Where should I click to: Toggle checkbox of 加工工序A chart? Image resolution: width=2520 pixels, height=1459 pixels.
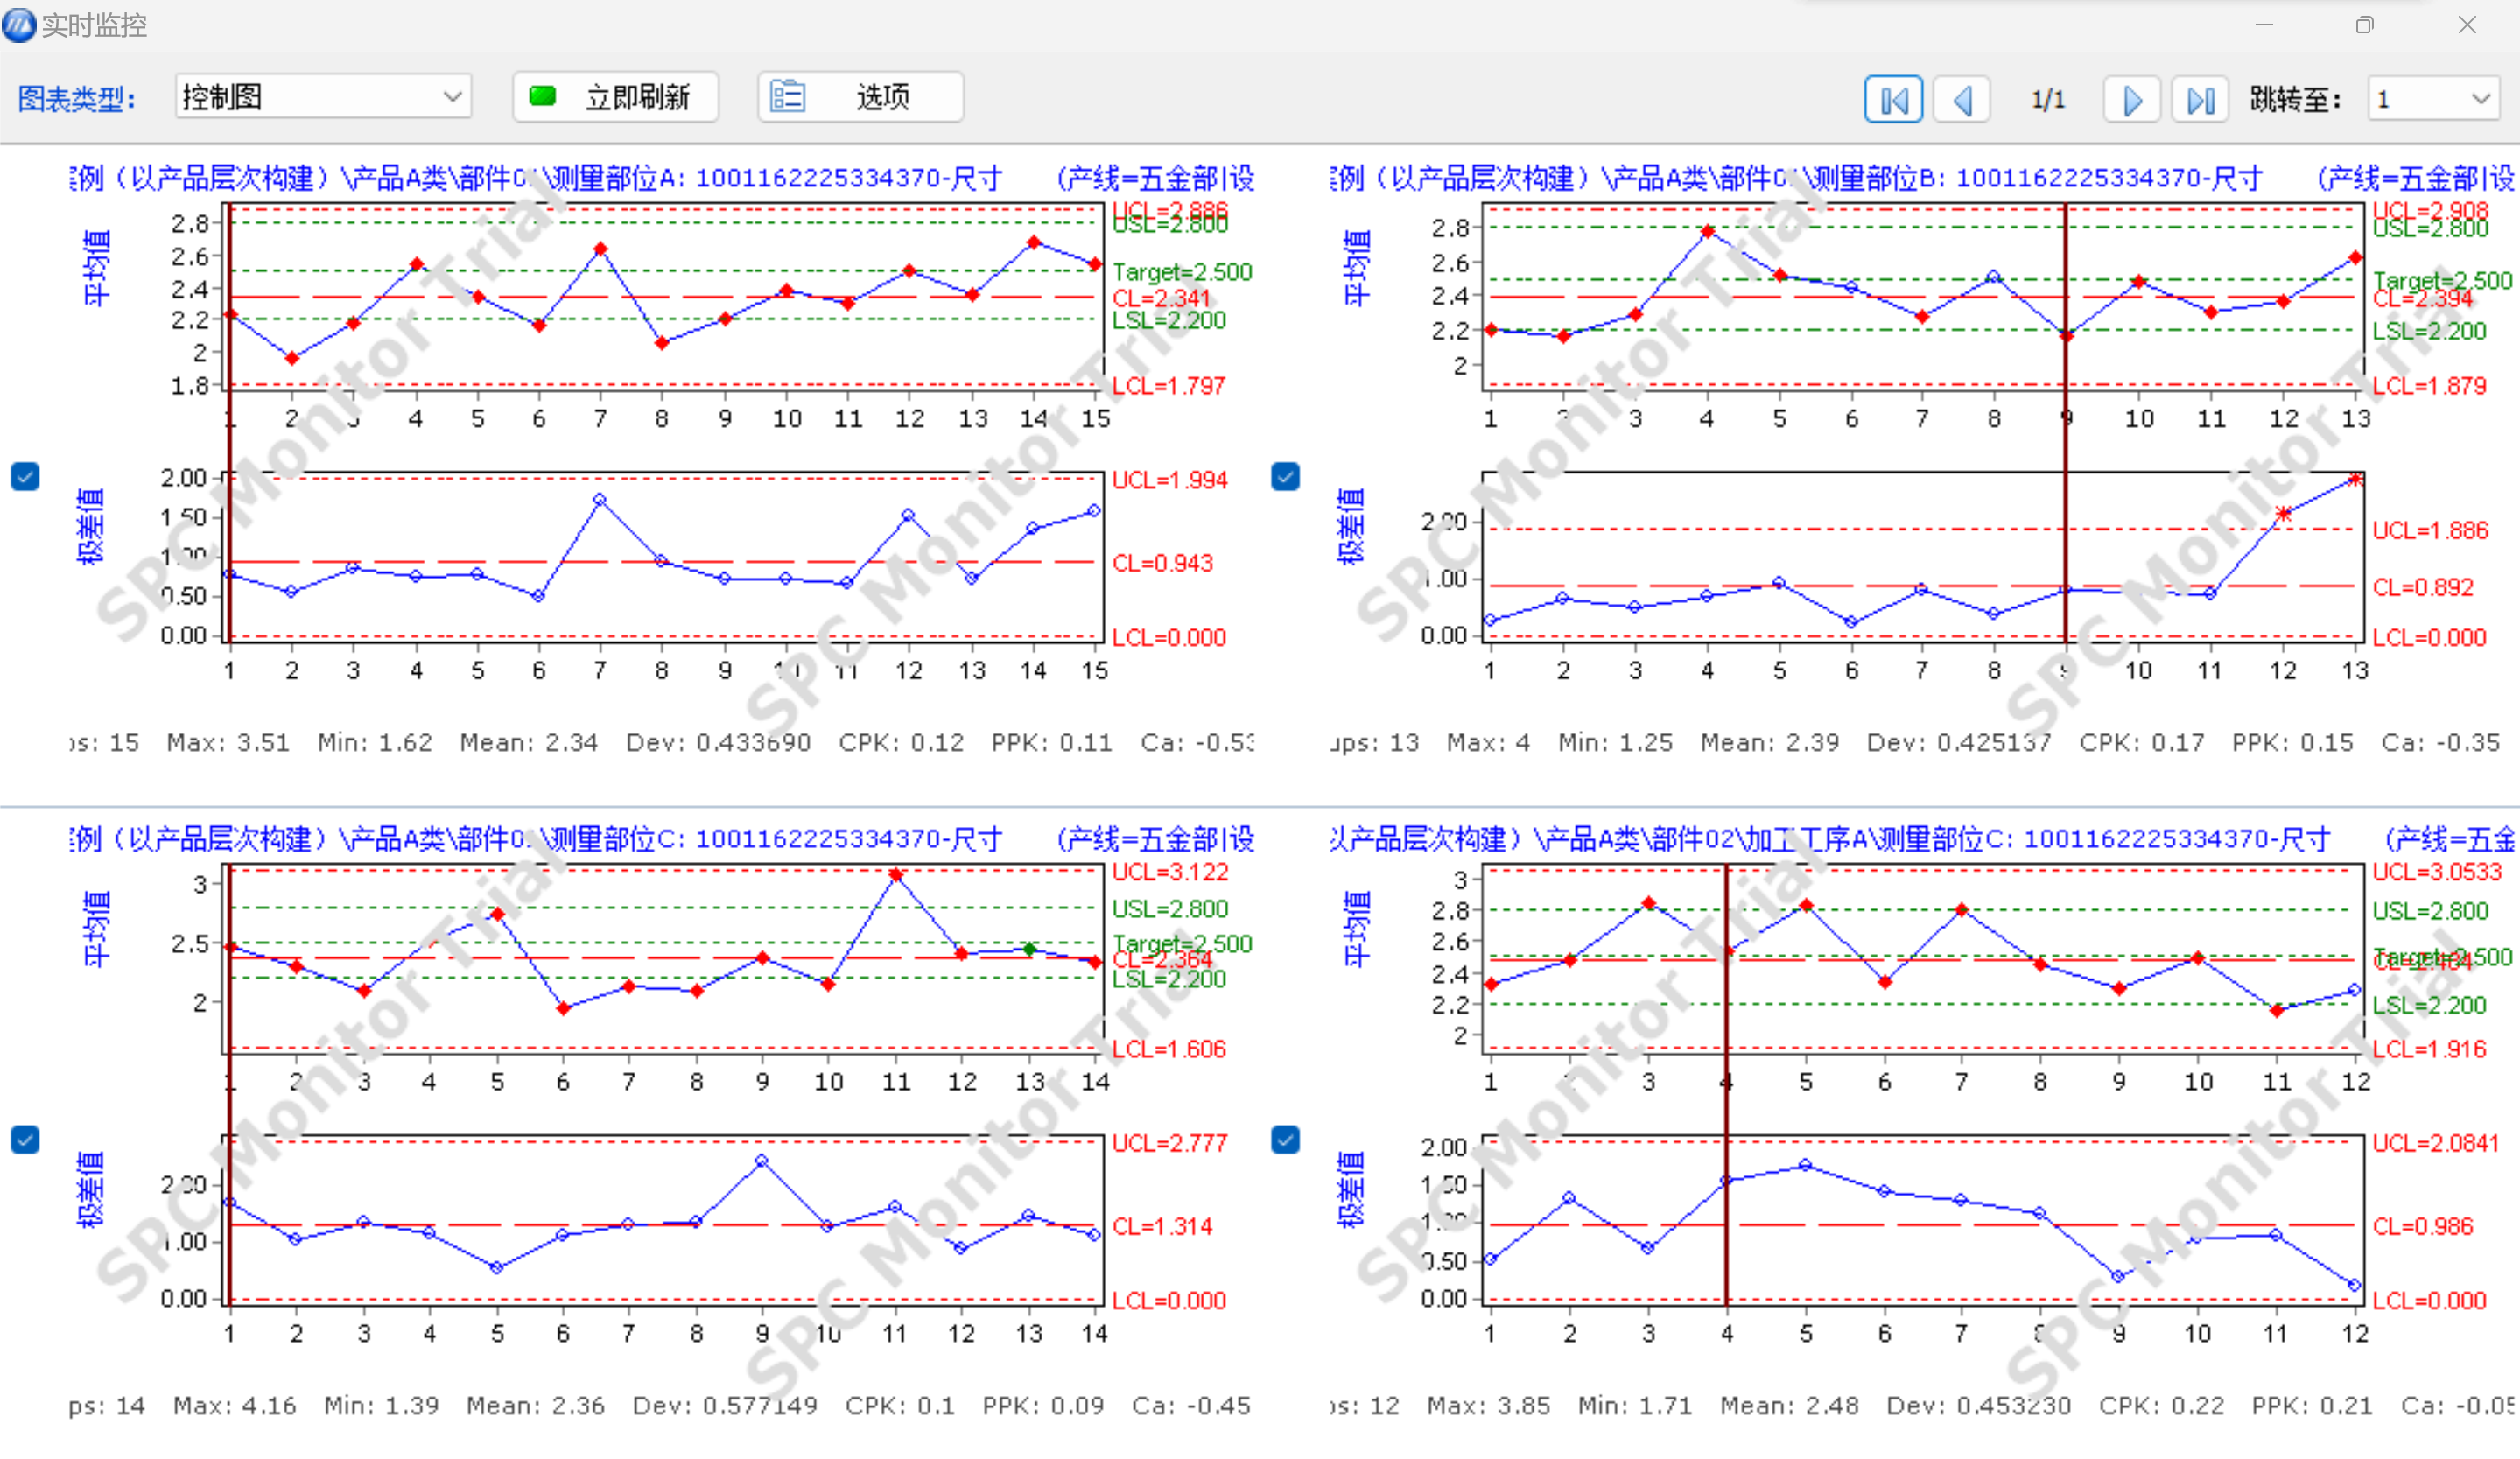1285,1139
